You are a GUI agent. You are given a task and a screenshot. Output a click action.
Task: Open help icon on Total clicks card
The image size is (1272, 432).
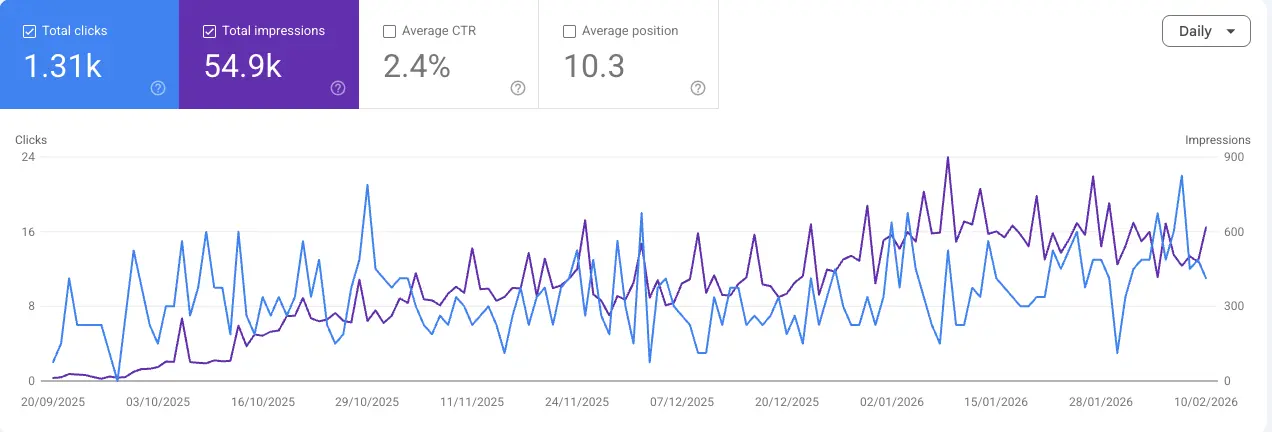pos(158,88)
